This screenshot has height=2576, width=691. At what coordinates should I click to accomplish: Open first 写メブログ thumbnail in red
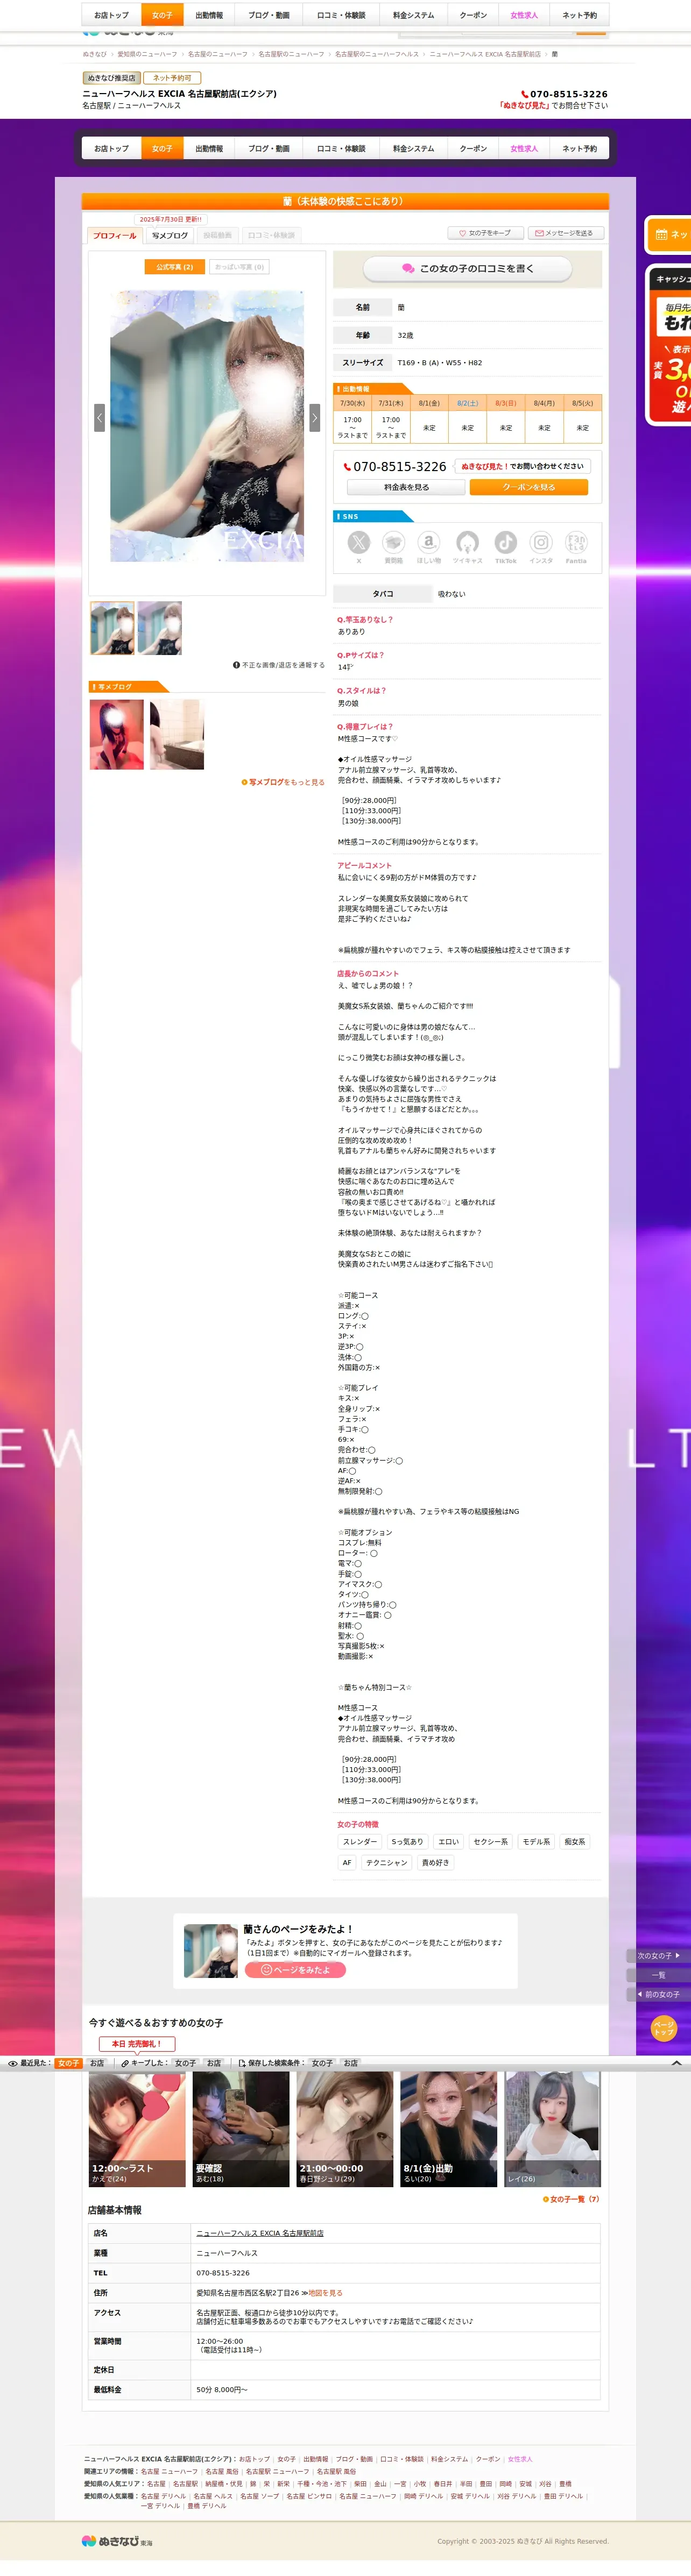[x=117, y=735]
